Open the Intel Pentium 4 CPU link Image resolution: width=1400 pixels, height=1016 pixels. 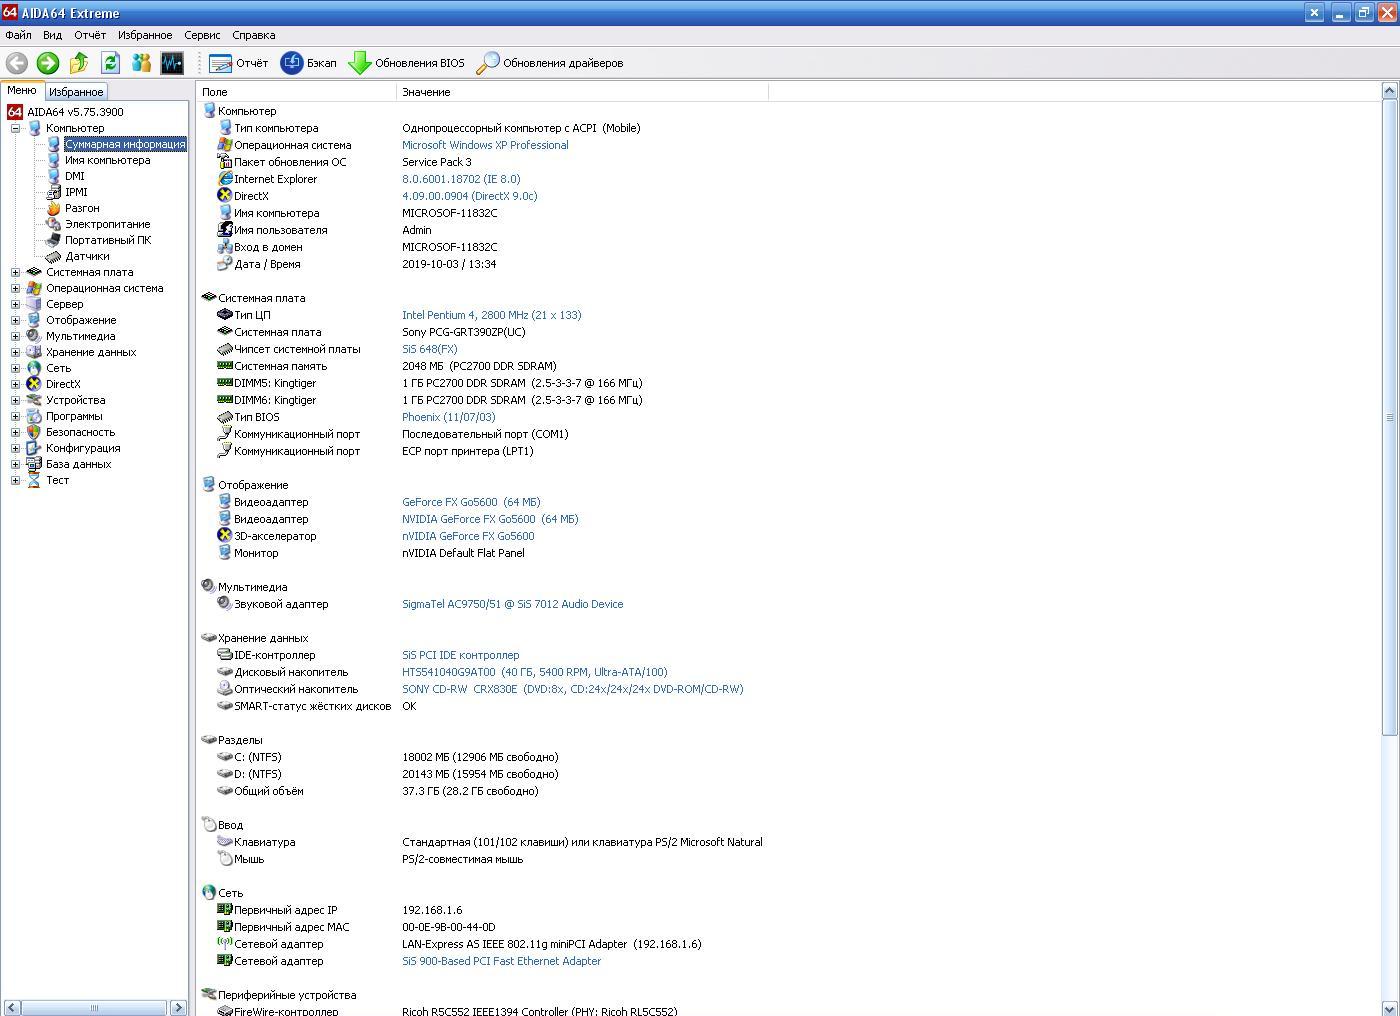click(x=491, y=315)
